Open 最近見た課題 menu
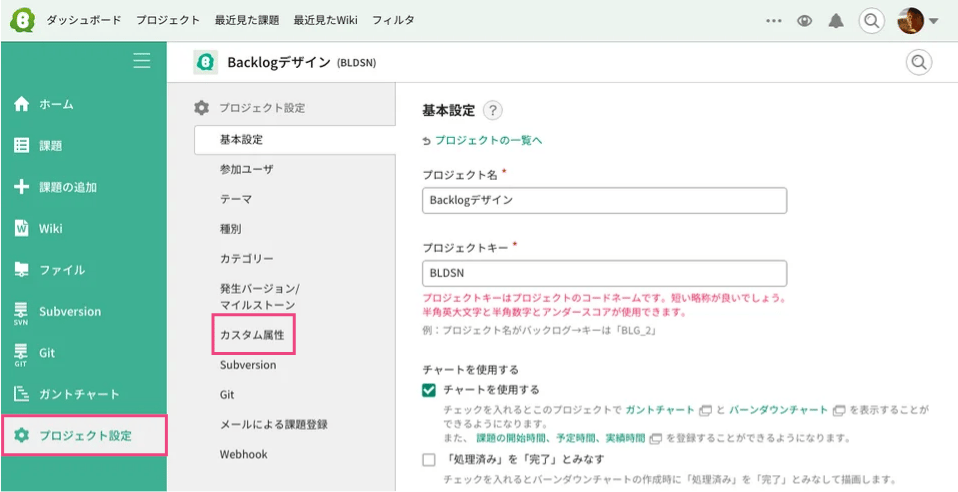958x492 pixels. [x=247, y=20]
